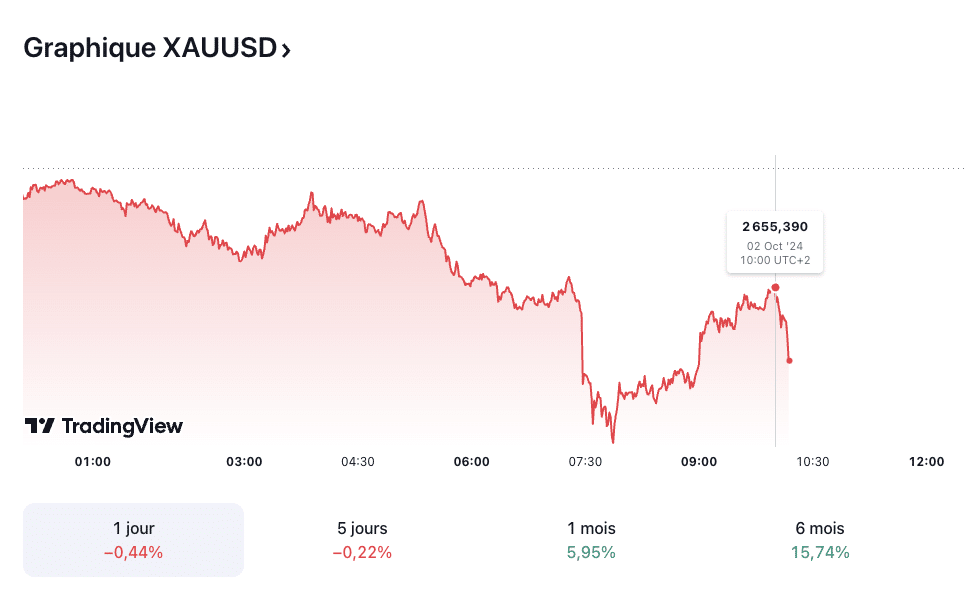This screenshot has height=593, width=966.
Task: Open the Graphique XAUUSD title link
Action: point(149,48)
